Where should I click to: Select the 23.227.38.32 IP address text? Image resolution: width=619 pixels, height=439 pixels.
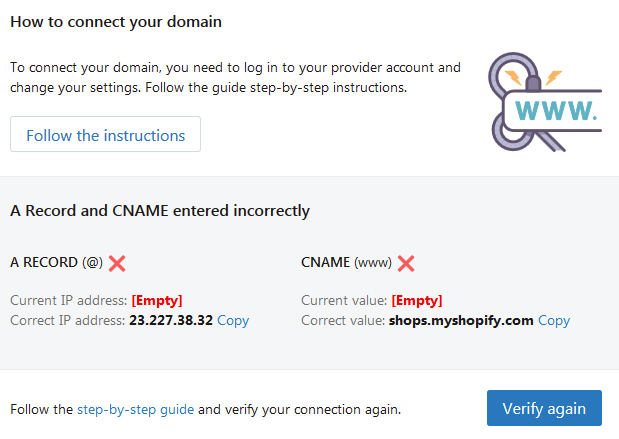point(171,320)
